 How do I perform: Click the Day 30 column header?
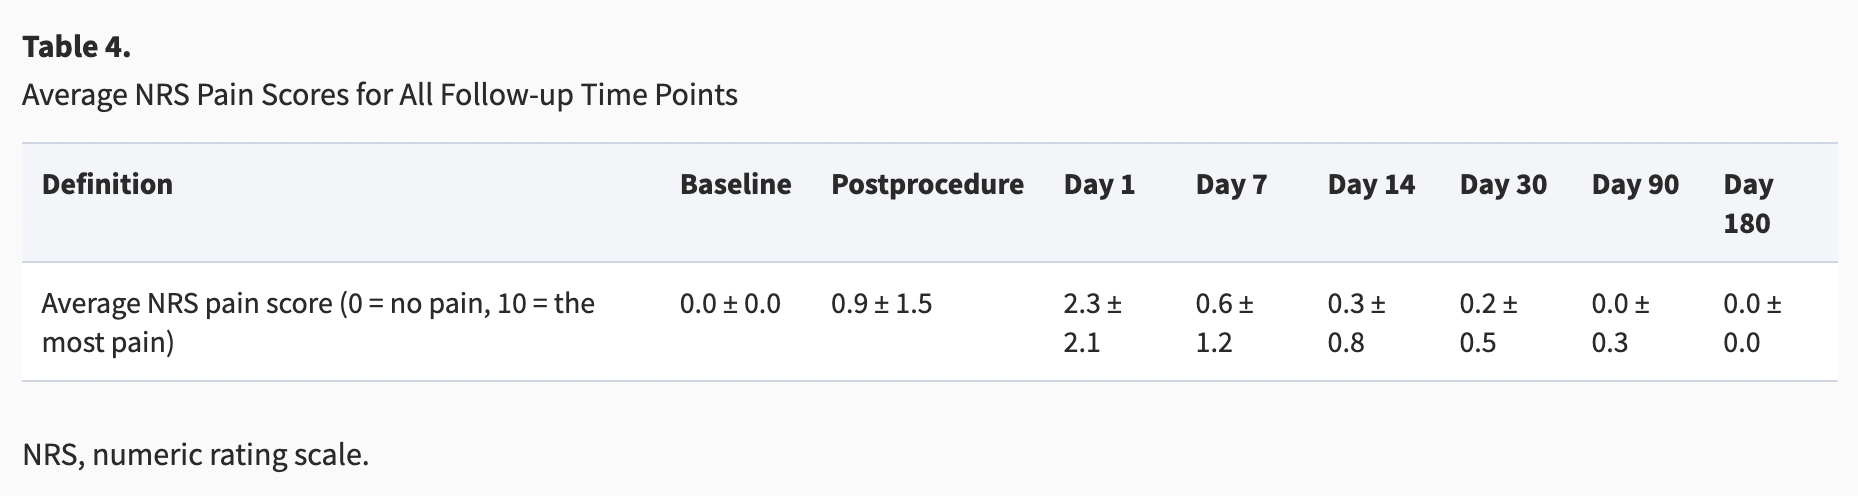1503,184
